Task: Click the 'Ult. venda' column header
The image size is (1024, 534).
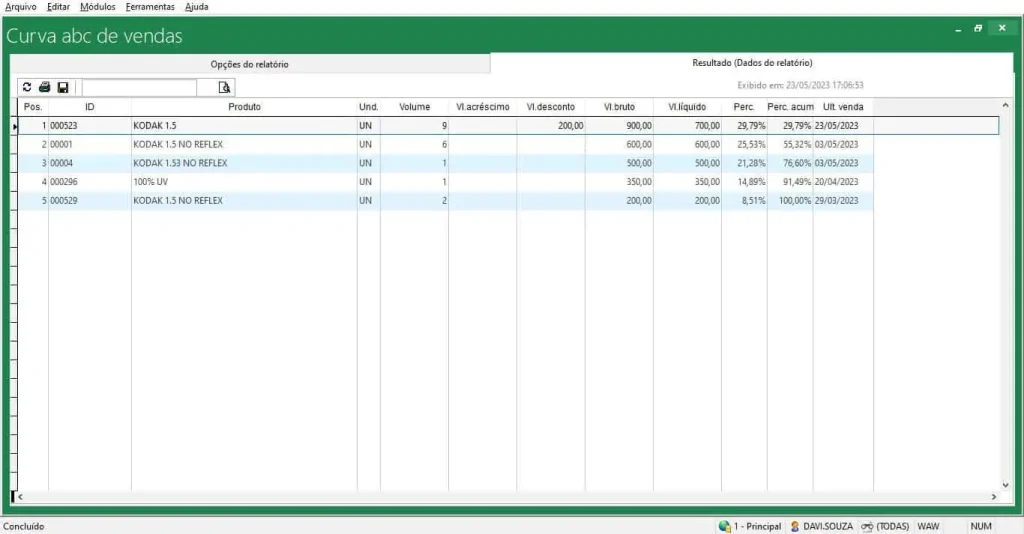Action: click(x=842, y=106)
